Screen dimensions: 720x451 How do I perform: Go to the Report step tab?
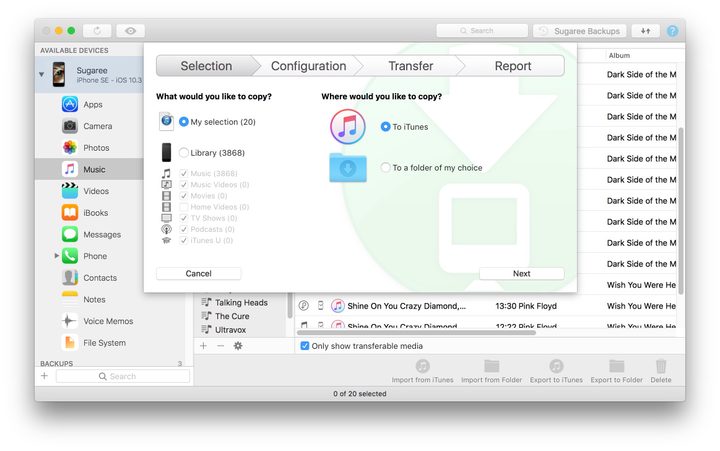pyautogui.click(x=513, y=66)
